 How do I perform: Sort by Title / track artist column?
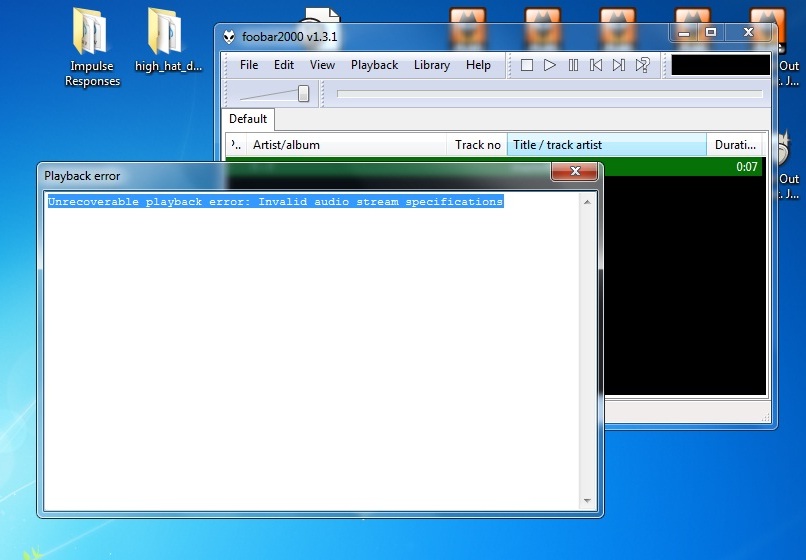pos(606,145)
